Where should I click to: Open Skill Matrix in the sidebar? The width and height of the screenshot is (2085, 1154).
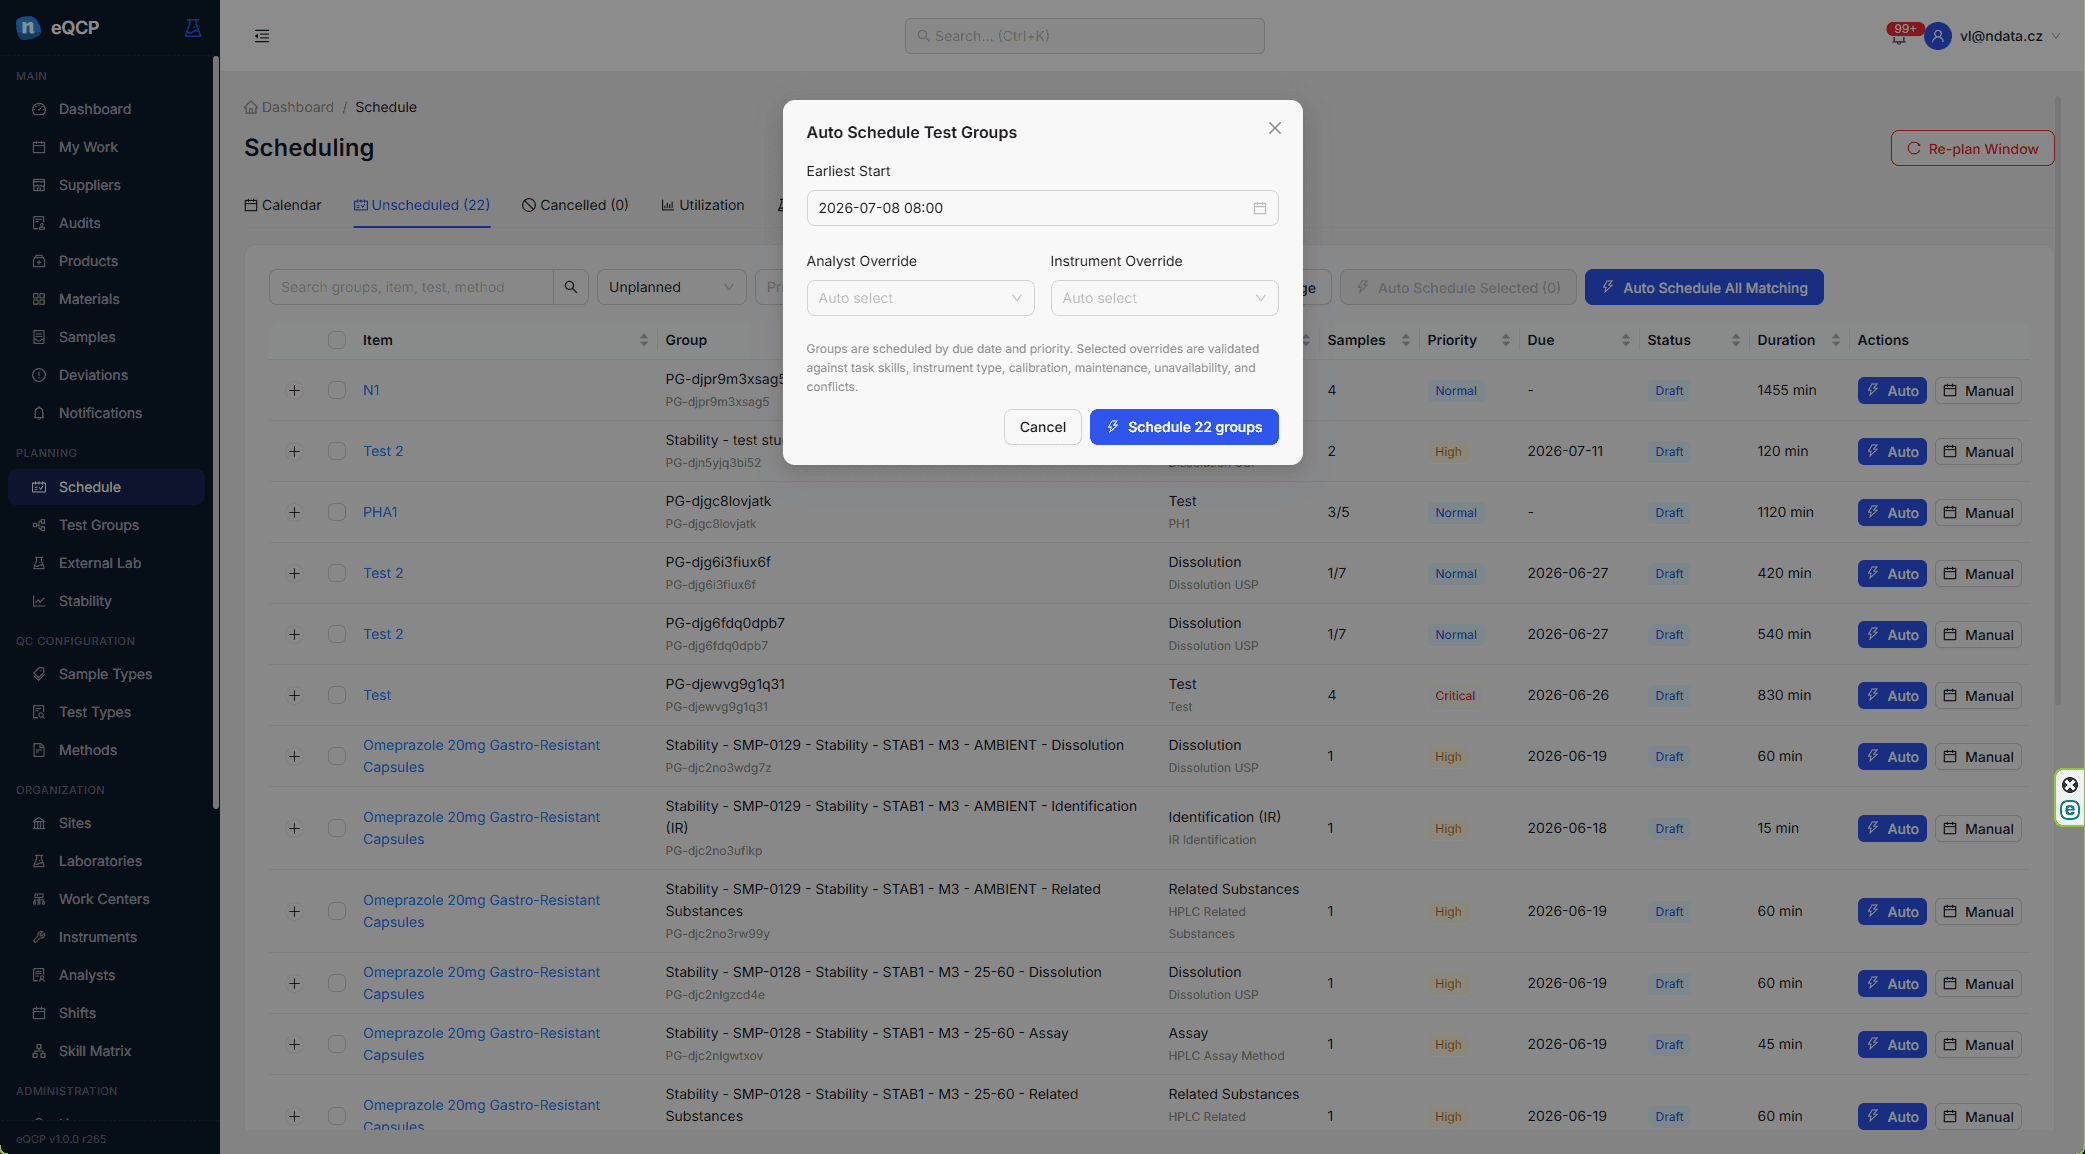pyautogui.click(x=95, y=1051)
